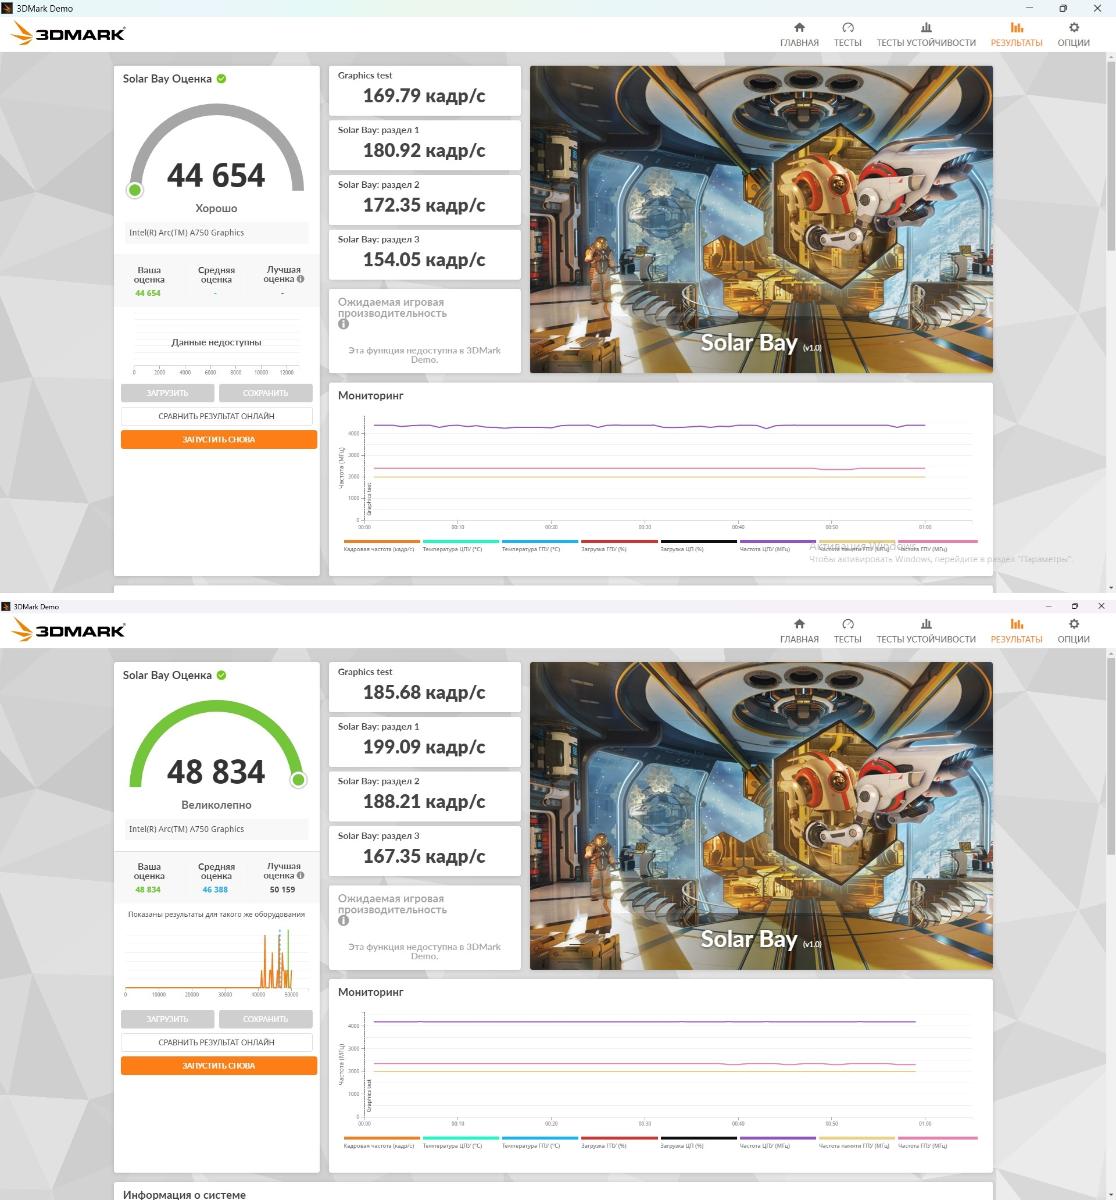
Task: Click 3DMark logo in lower window
Action: click(x=68, y=630)
